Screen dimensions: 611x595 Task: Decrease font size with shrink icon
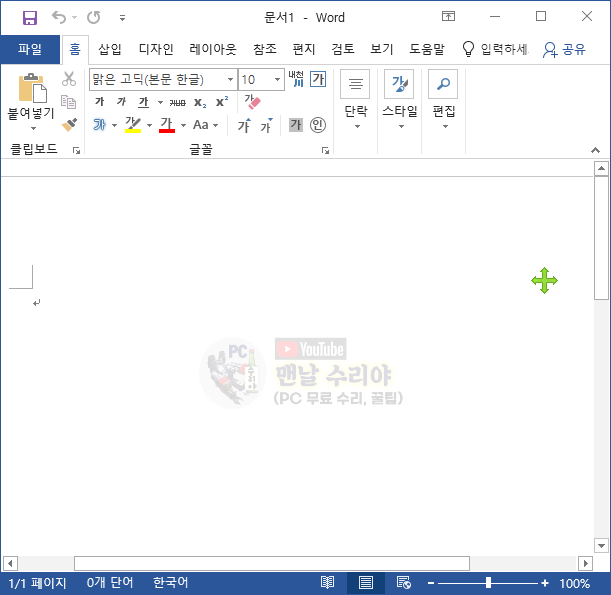267,125
